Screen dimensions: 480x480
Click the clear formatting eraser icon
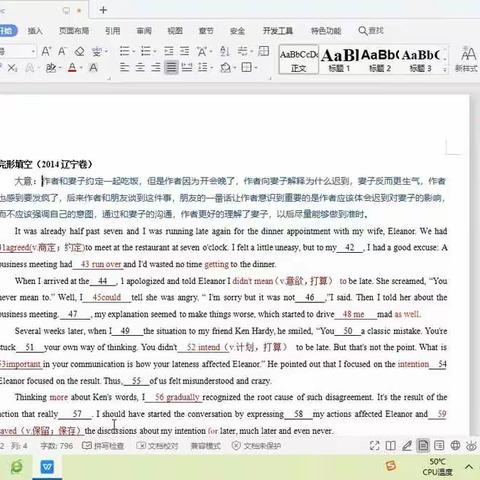[x=79, y=52]
